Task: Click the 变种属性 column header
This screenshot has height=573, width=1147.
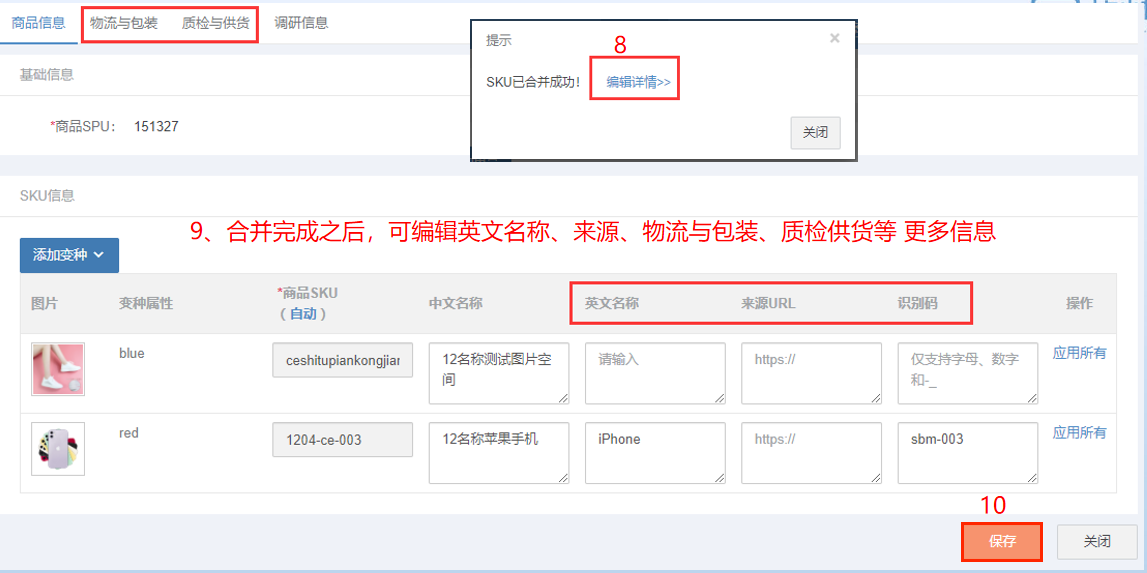Action: pos(146,304)
